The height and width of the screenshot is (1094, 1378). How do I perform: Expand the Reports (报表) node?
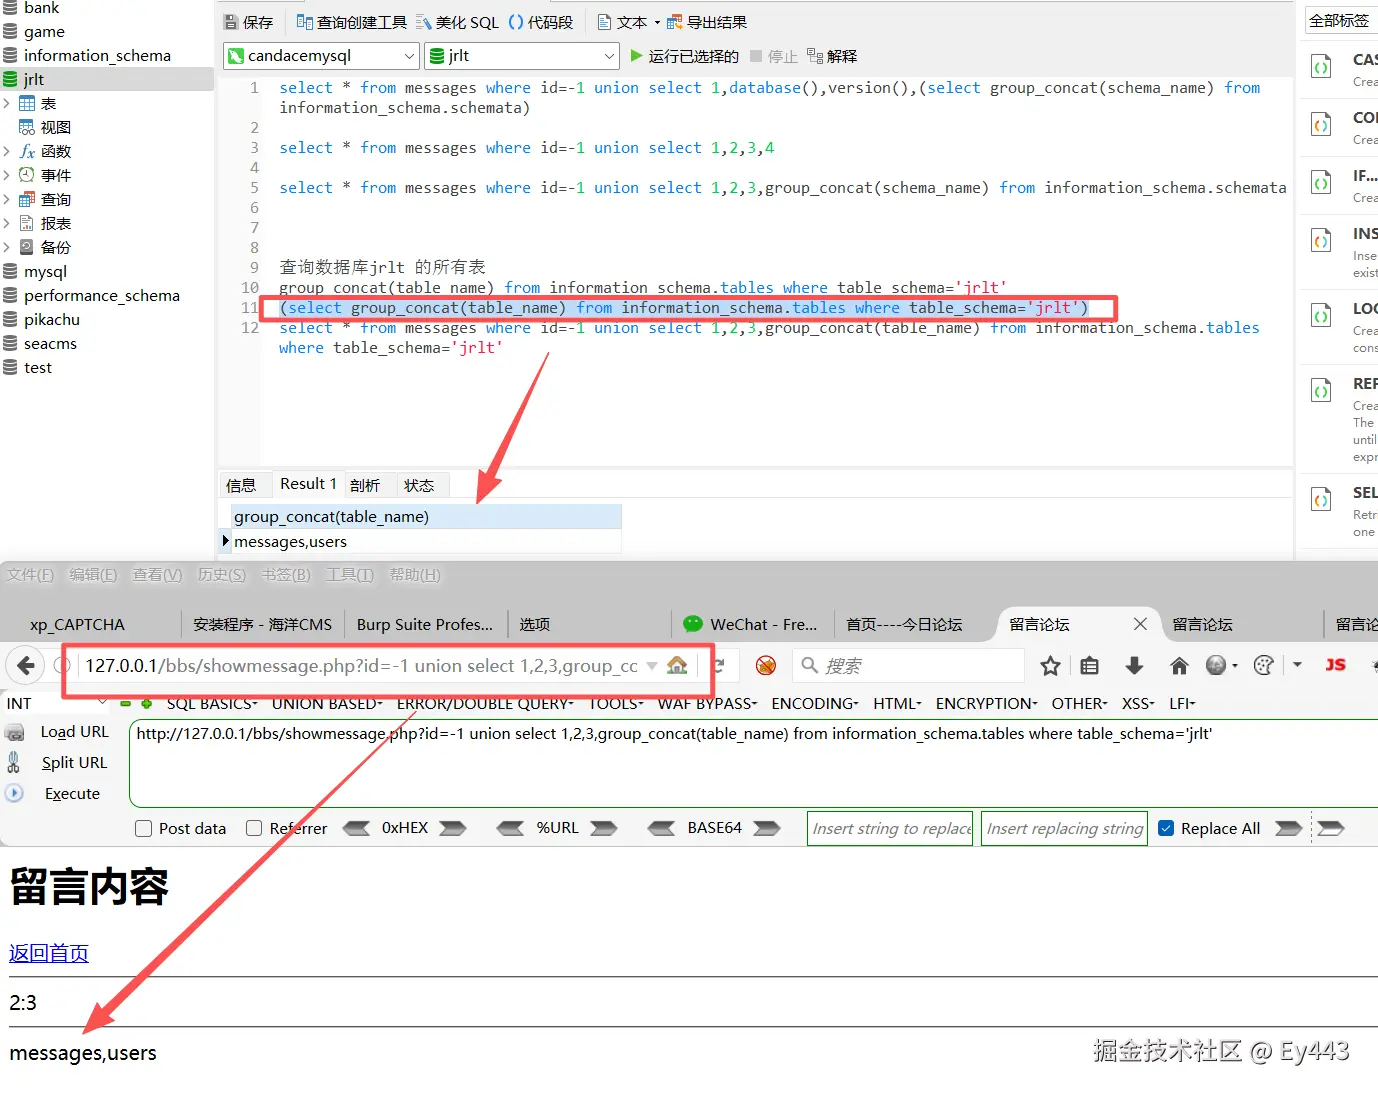click(x=7, y=223)
